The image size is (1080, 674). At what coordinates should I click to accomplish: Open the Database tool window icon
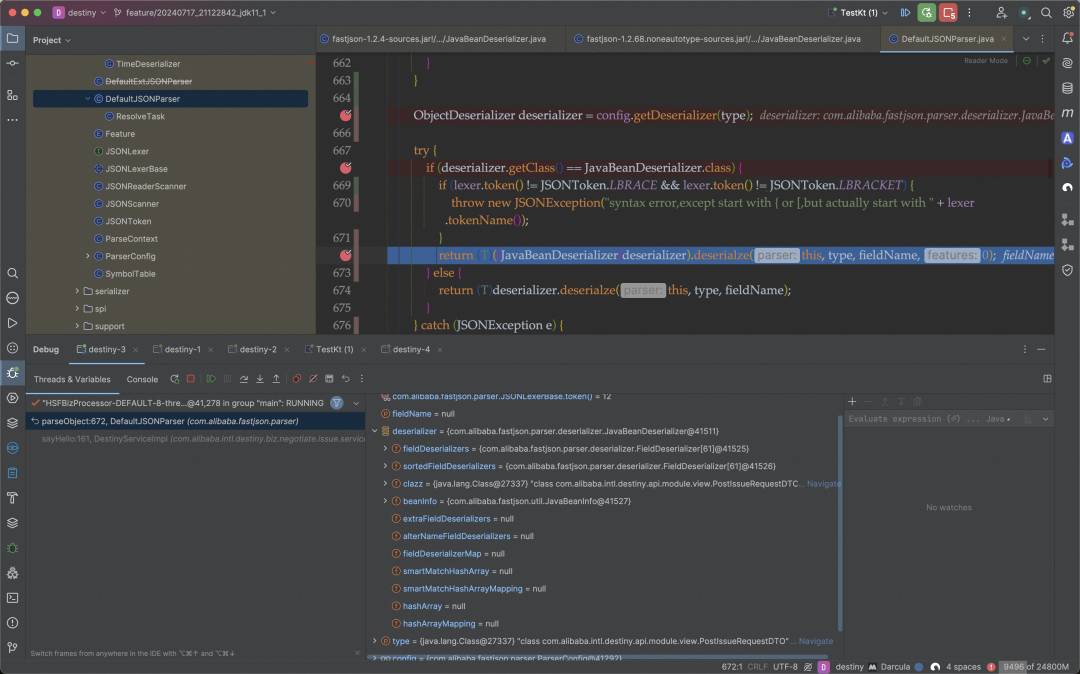[x=1067, y=87]
